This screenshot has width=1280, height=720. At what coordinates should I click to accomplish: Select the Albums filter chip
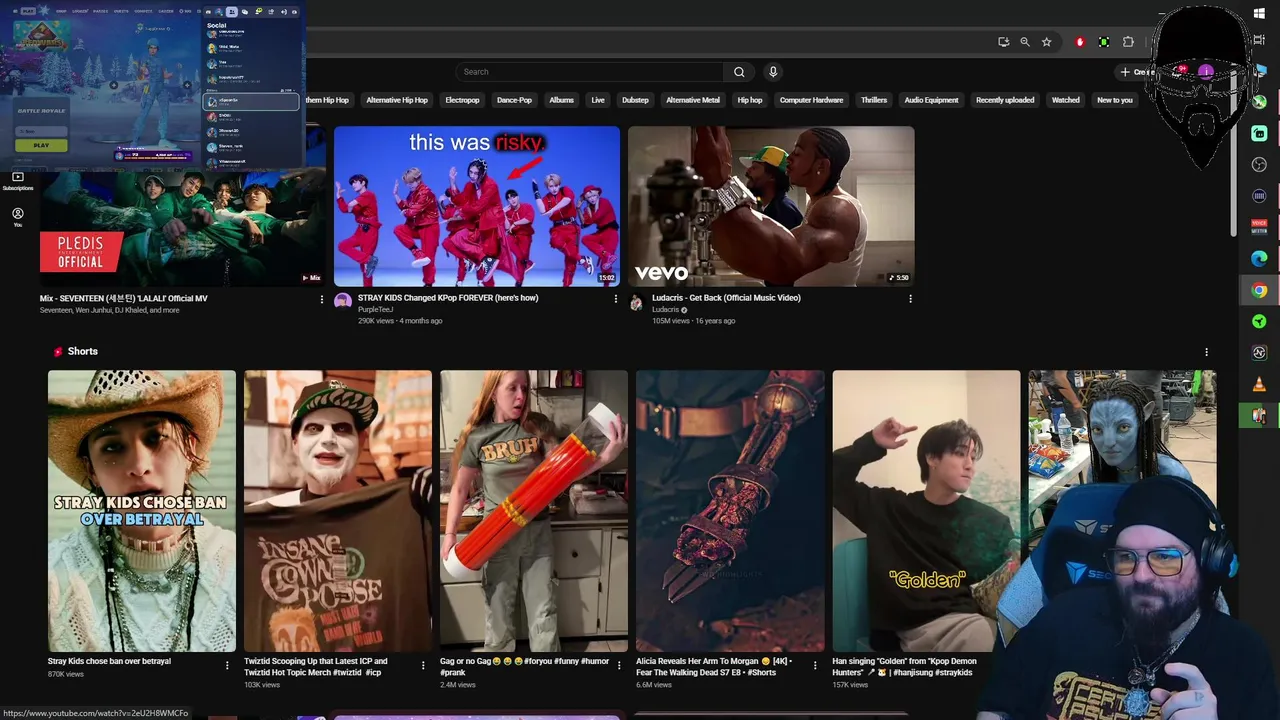click(x=561, y=100)
